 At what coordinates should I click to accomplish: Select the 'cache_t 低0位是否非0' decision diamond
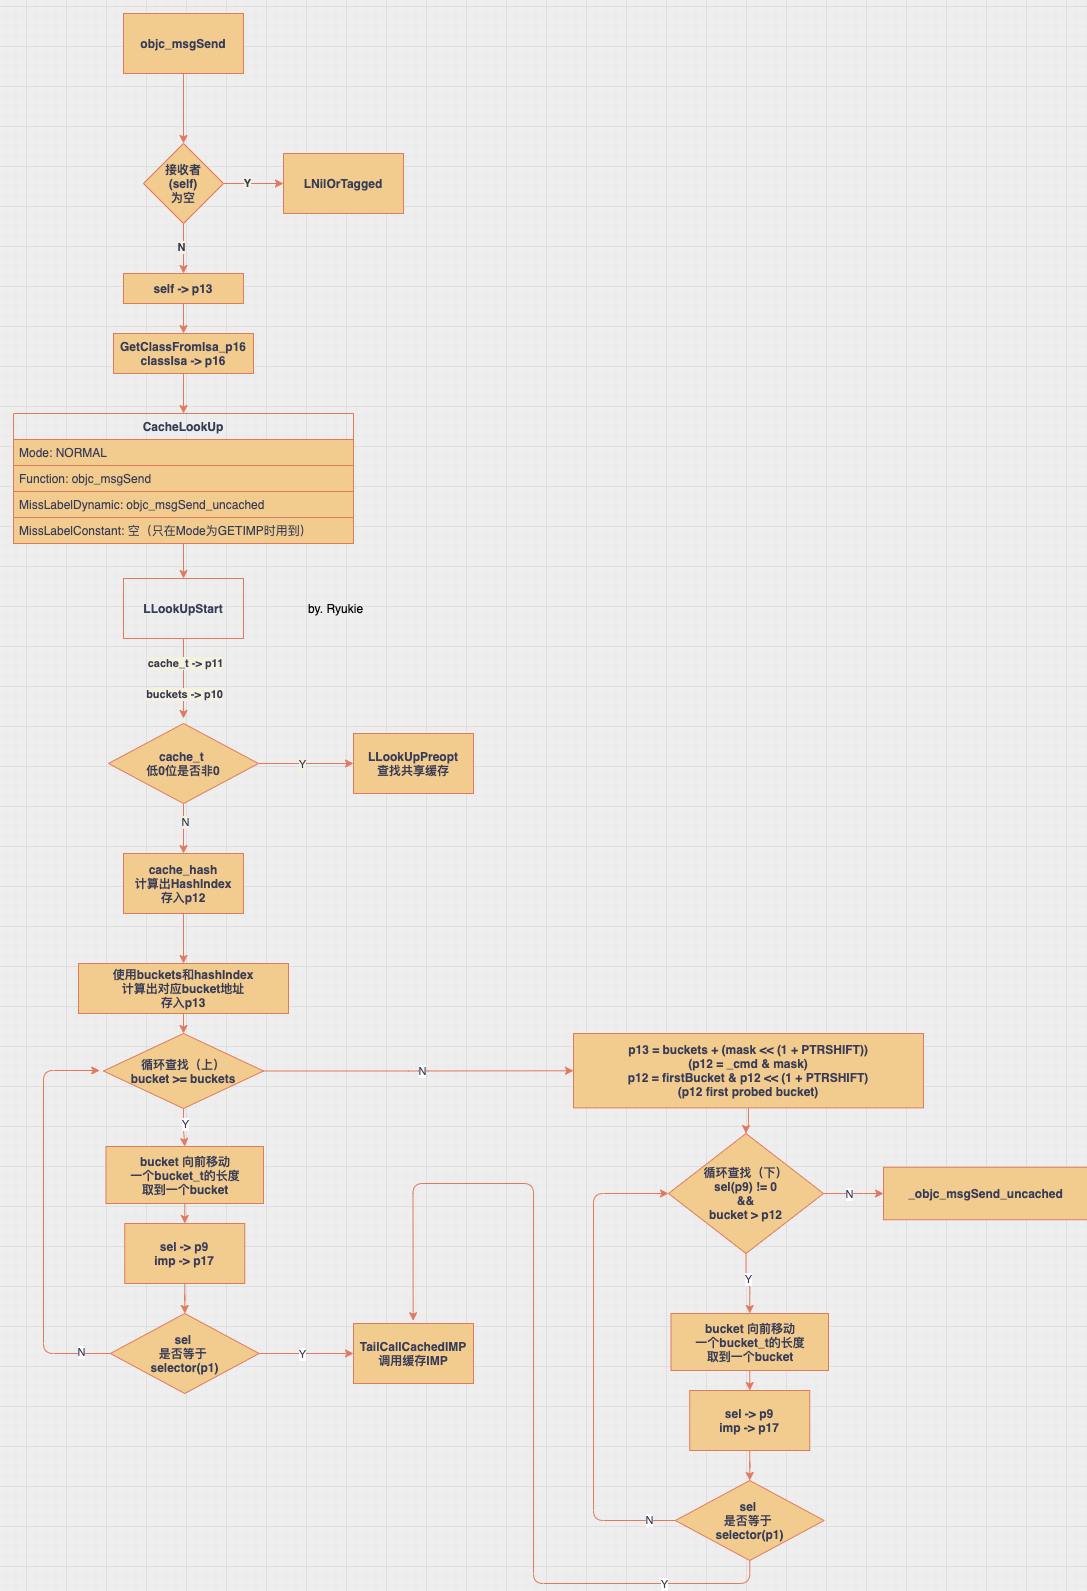pyautogui.click(x=183, y=764)
